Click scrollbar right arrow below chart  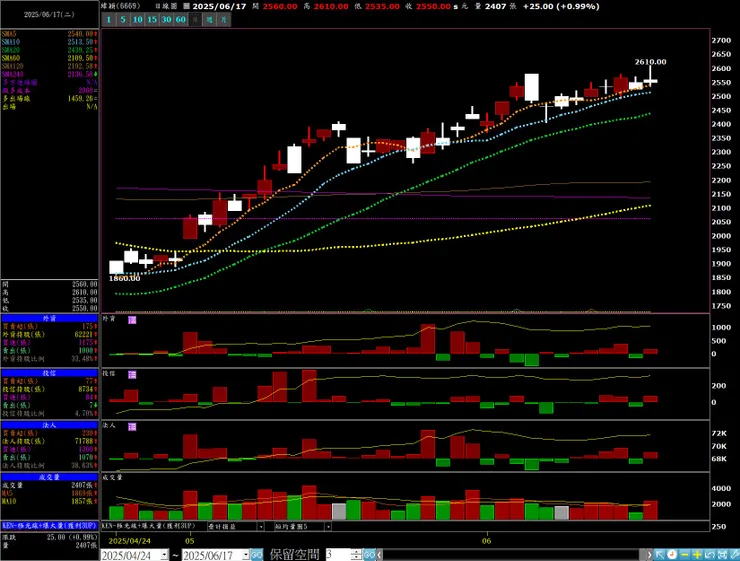[650, 555]
